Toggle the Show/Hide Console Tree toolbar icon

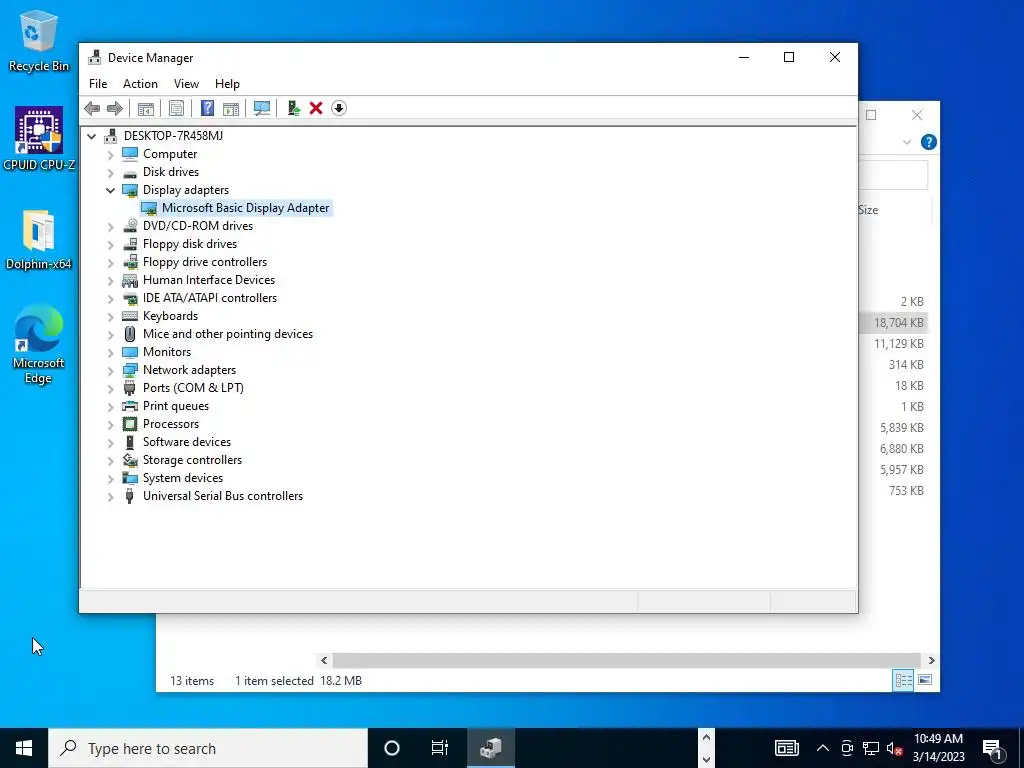146,108
